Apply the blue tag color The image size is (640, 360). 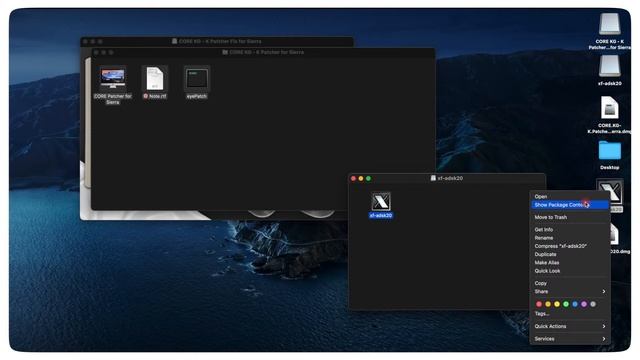coord(575,304)
